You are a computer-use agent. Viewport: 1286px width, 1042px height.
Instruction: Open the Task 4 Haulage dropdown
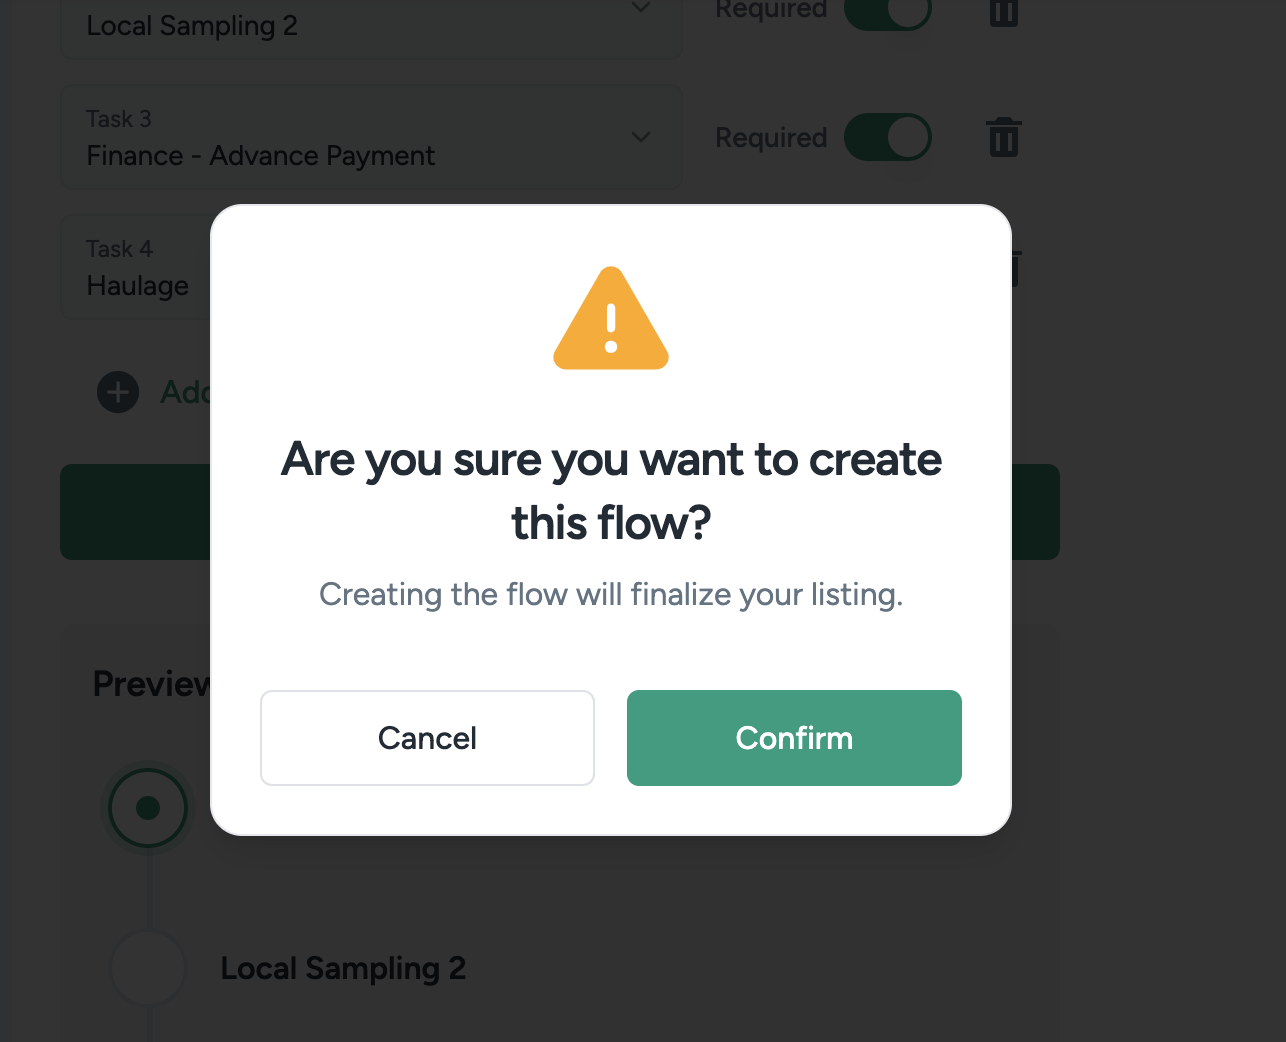[x=137, y=268]
